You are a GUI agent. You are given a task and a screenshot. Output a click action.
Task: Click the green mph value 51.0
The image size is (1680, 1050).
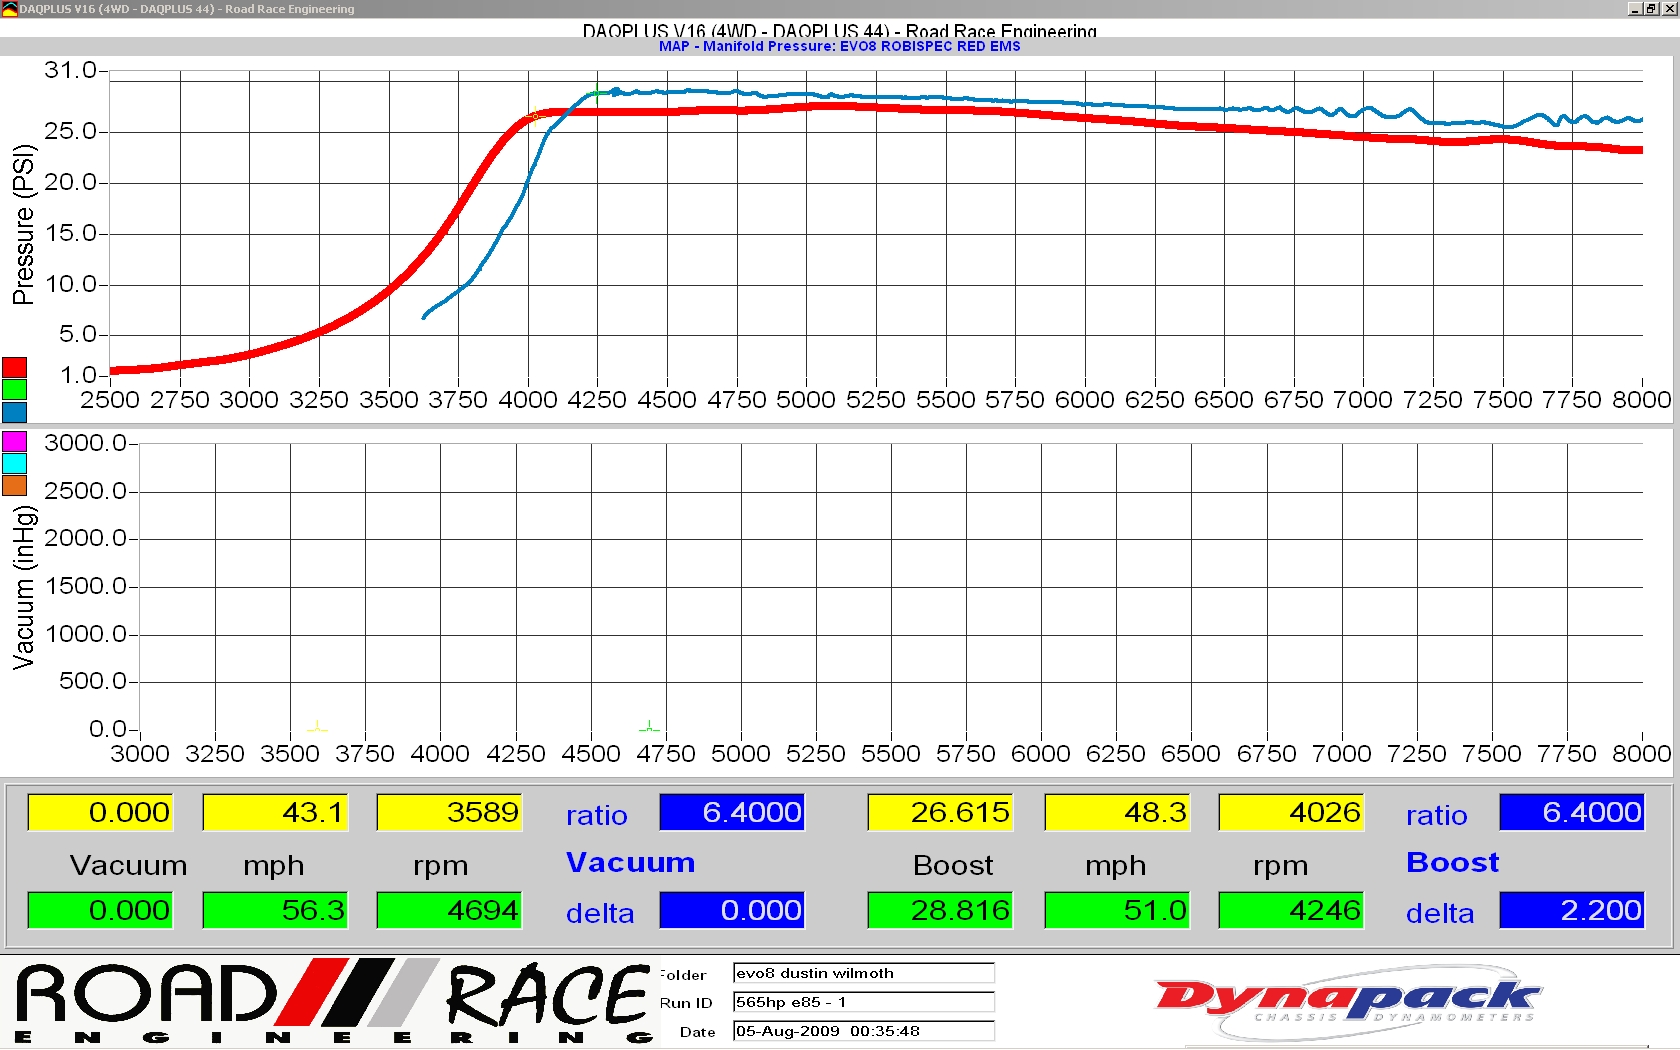[x=1117, y=910]
